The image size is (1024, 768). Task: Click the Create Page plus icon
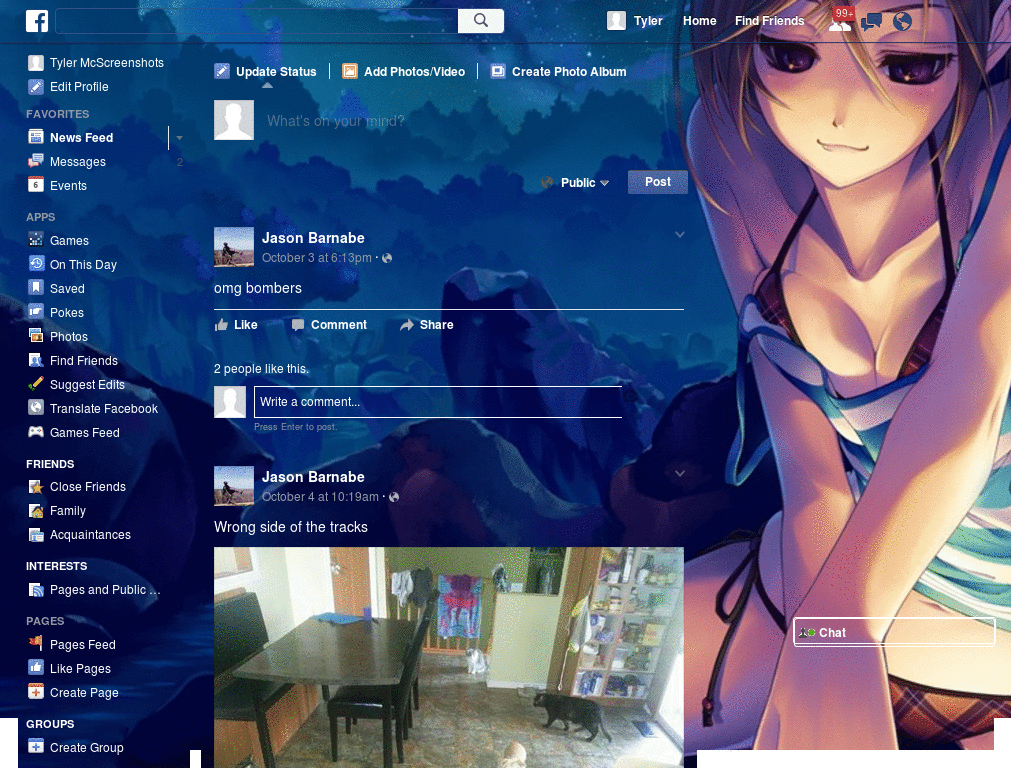click(36, 692)
